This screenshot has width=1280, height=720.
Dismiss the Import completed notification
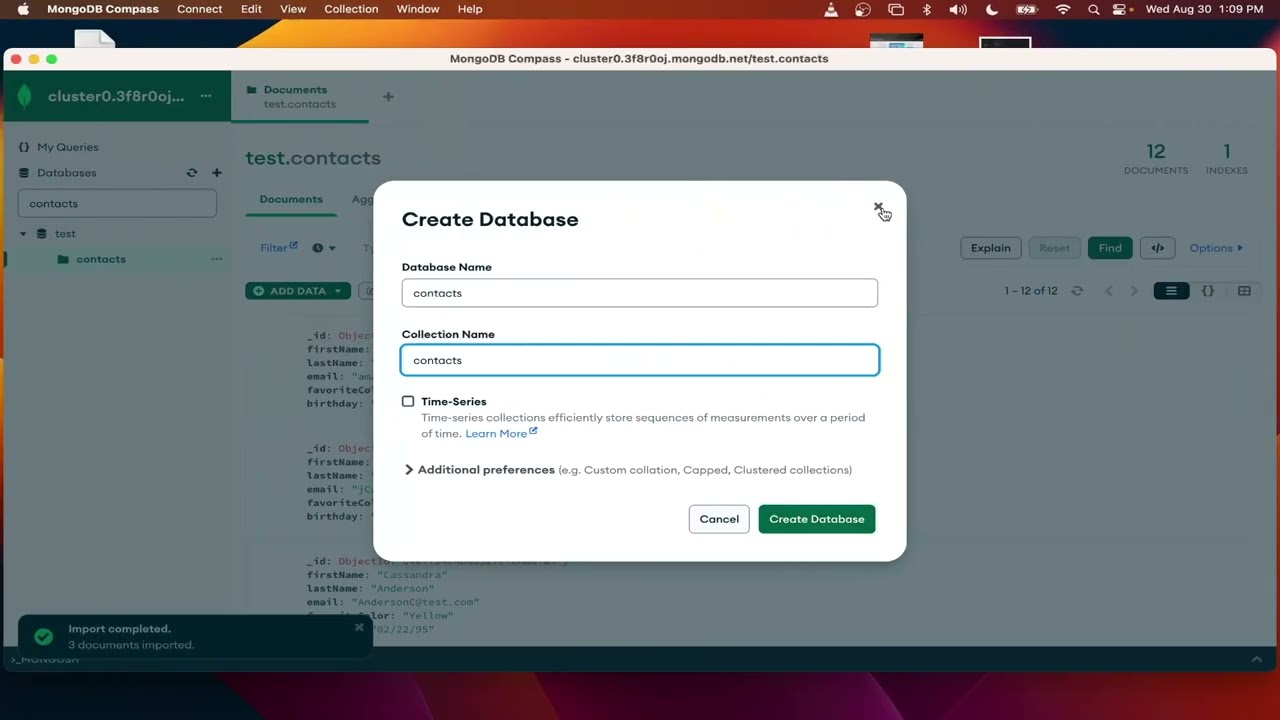(x=359, y=628)
